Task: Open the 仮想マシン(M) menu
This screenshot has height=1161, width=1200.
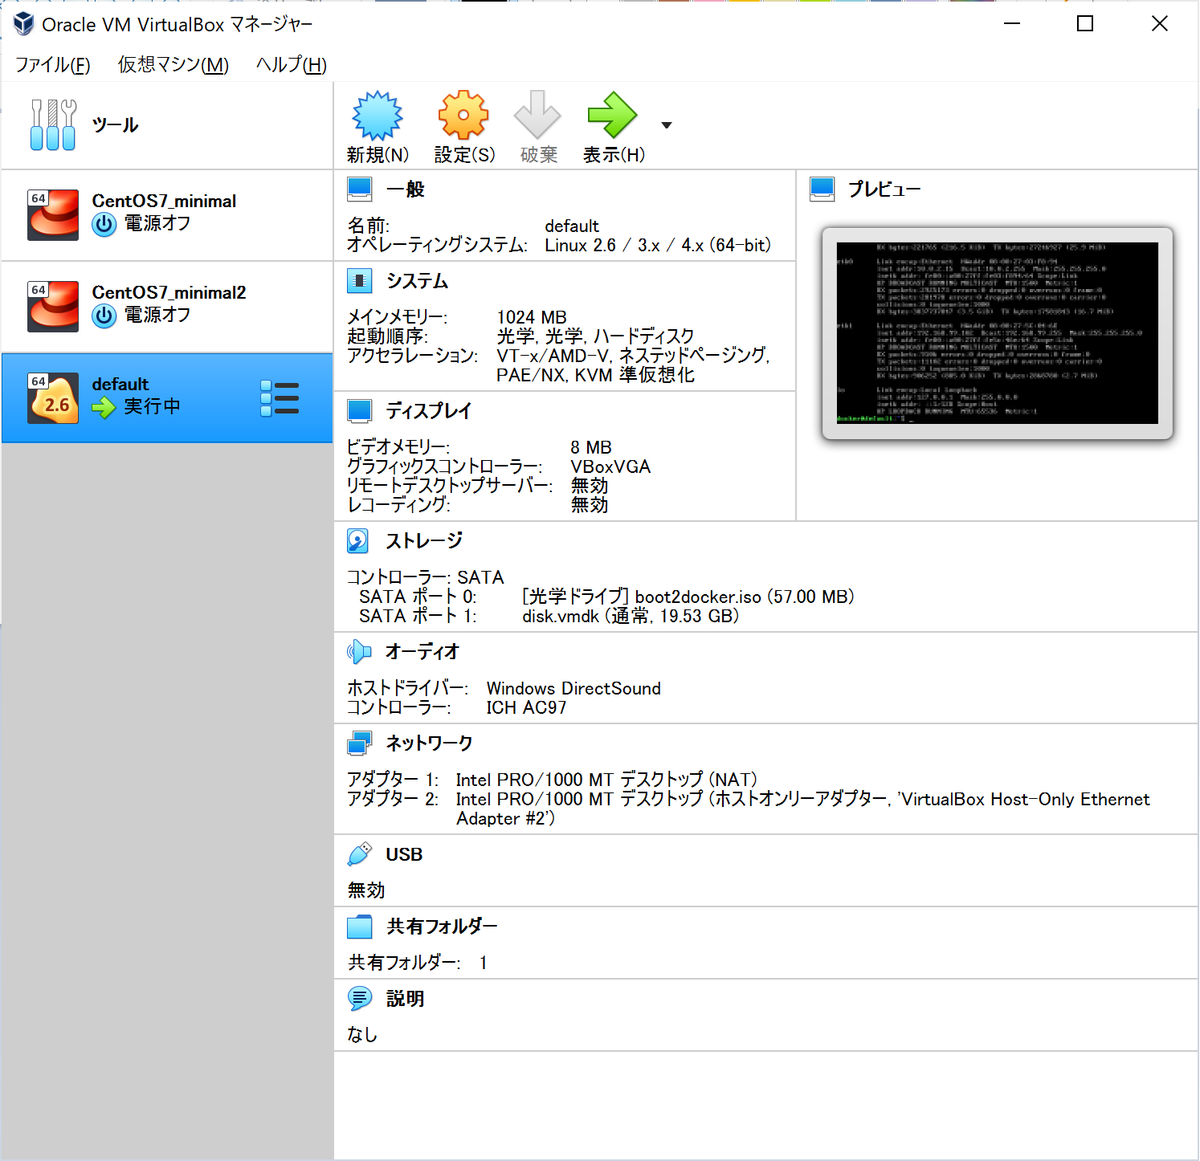Action: (173, 65)
